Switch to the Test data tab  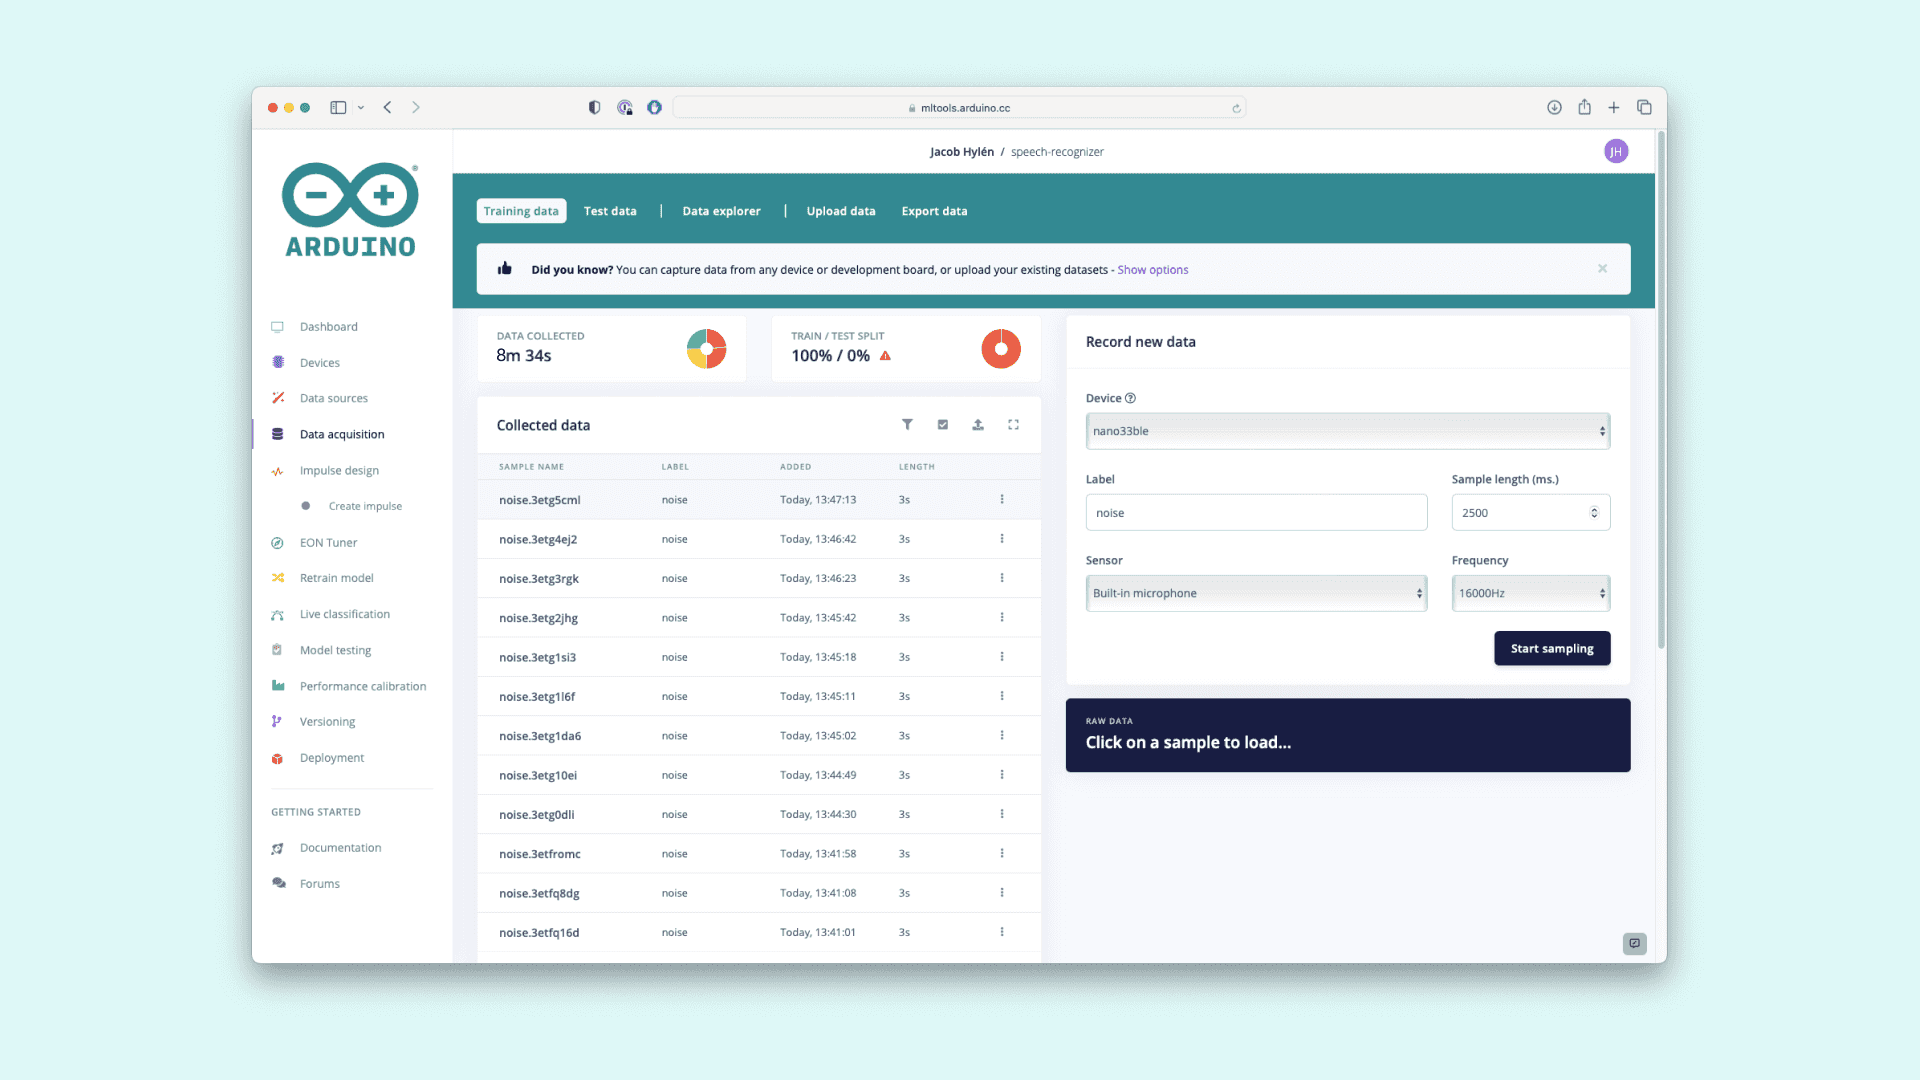pyautogui.click(x=610, y=211)
